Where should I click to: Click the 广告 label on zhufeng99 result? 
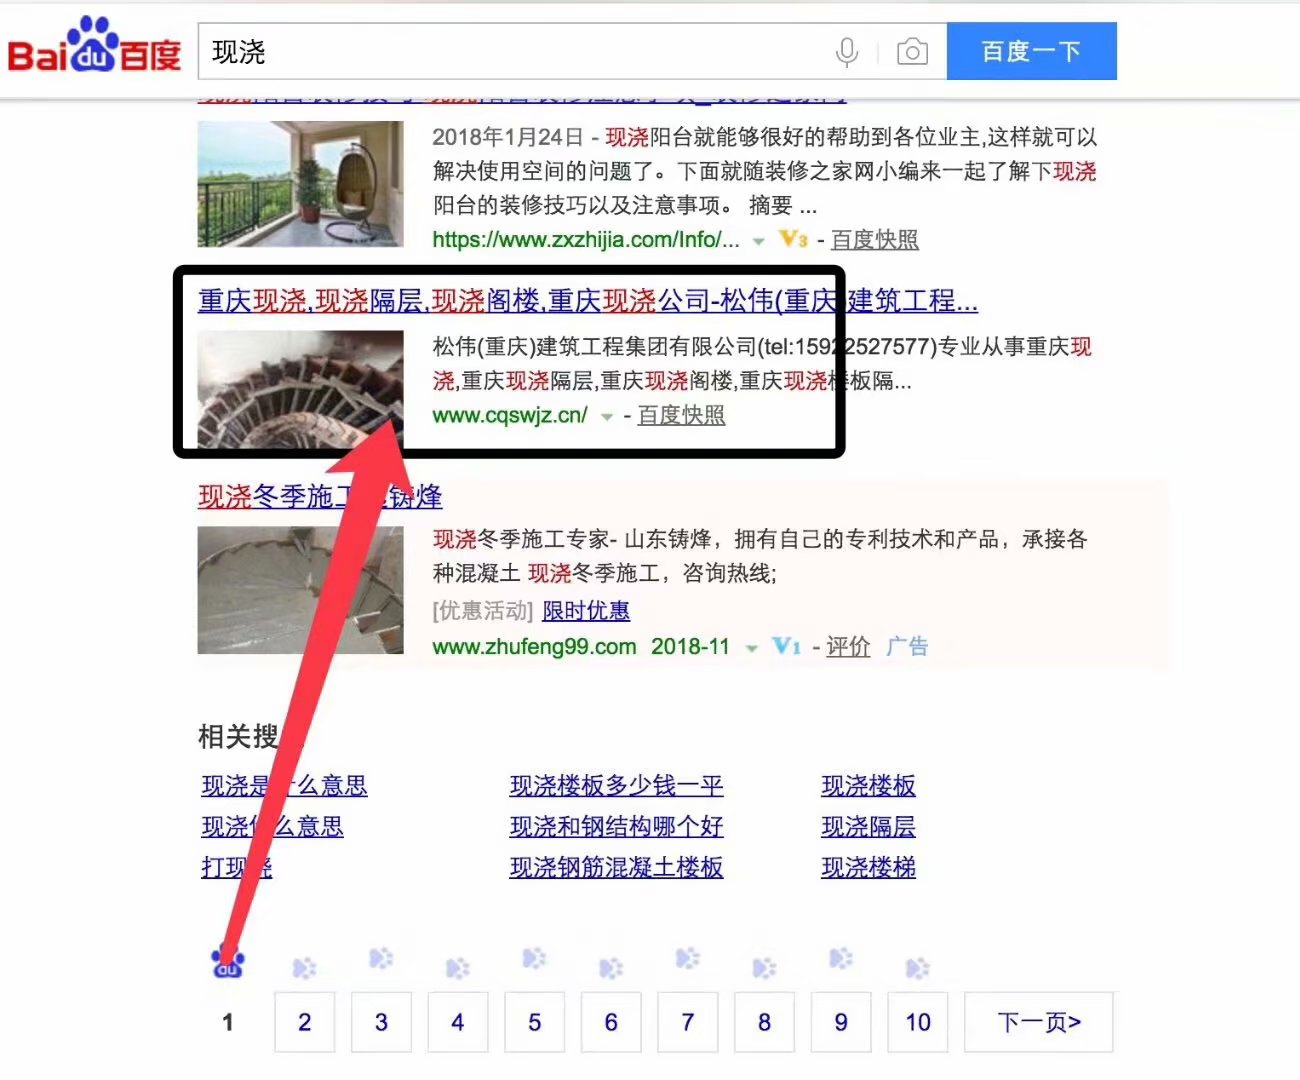click(x=907, y=646)
